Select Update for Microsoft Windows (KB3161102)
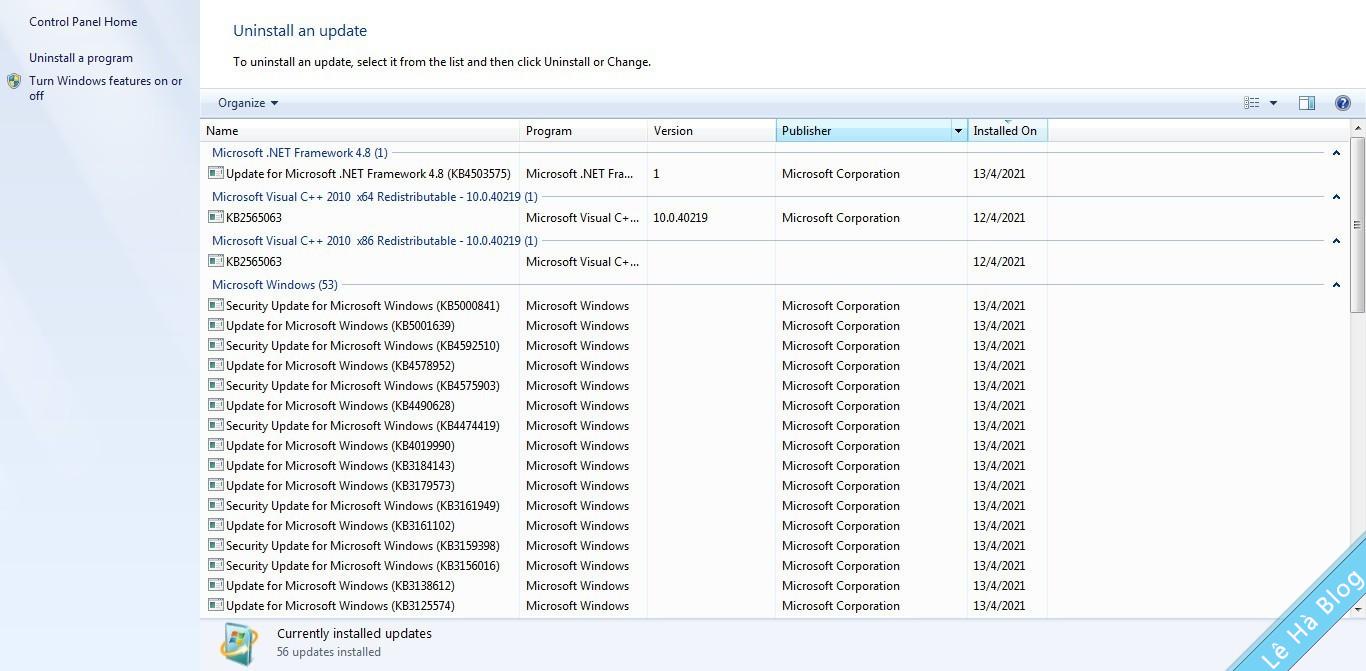The image size is (1366, 671). tap(340, 526)
